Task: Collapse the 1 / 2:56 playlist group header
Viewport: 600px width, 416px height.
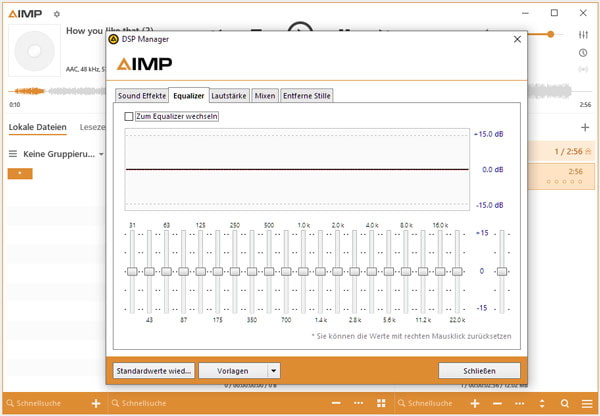Action: click(588, 151)
